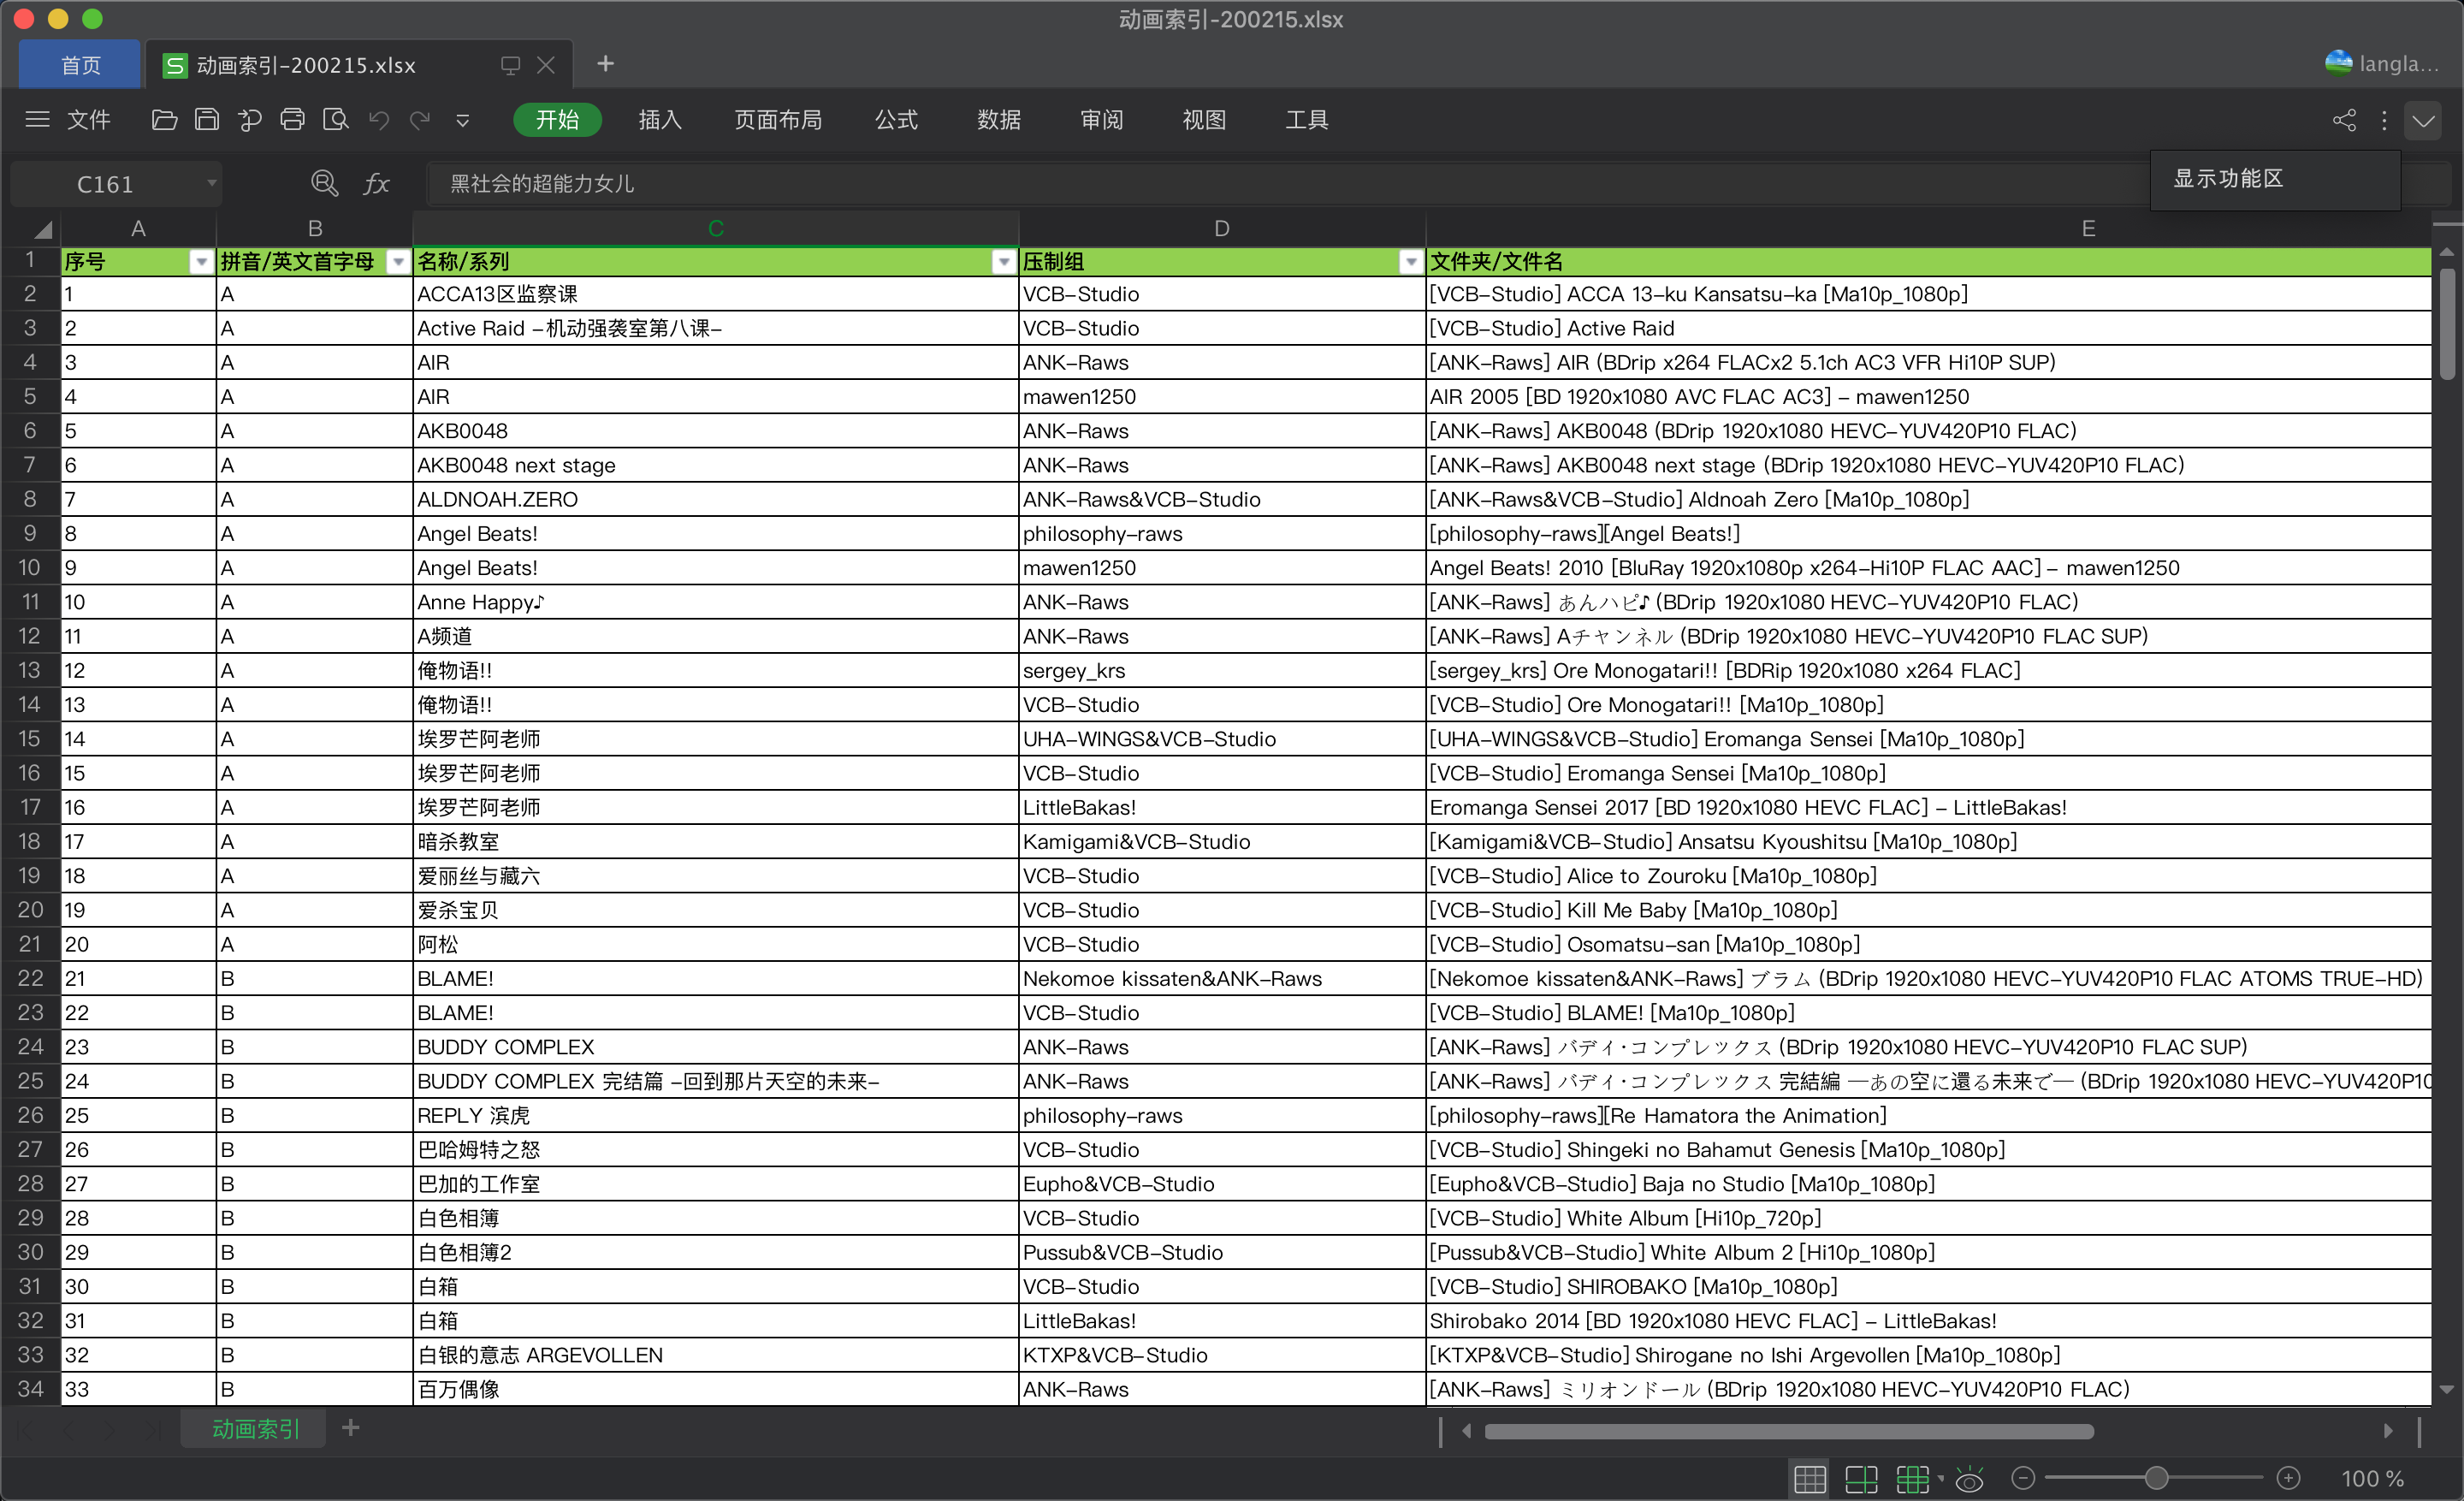Viewport: 2464px width, 1501px height.
Task: Open the 压制组 column filter dropdown
Action: [x=1410, y=262]
